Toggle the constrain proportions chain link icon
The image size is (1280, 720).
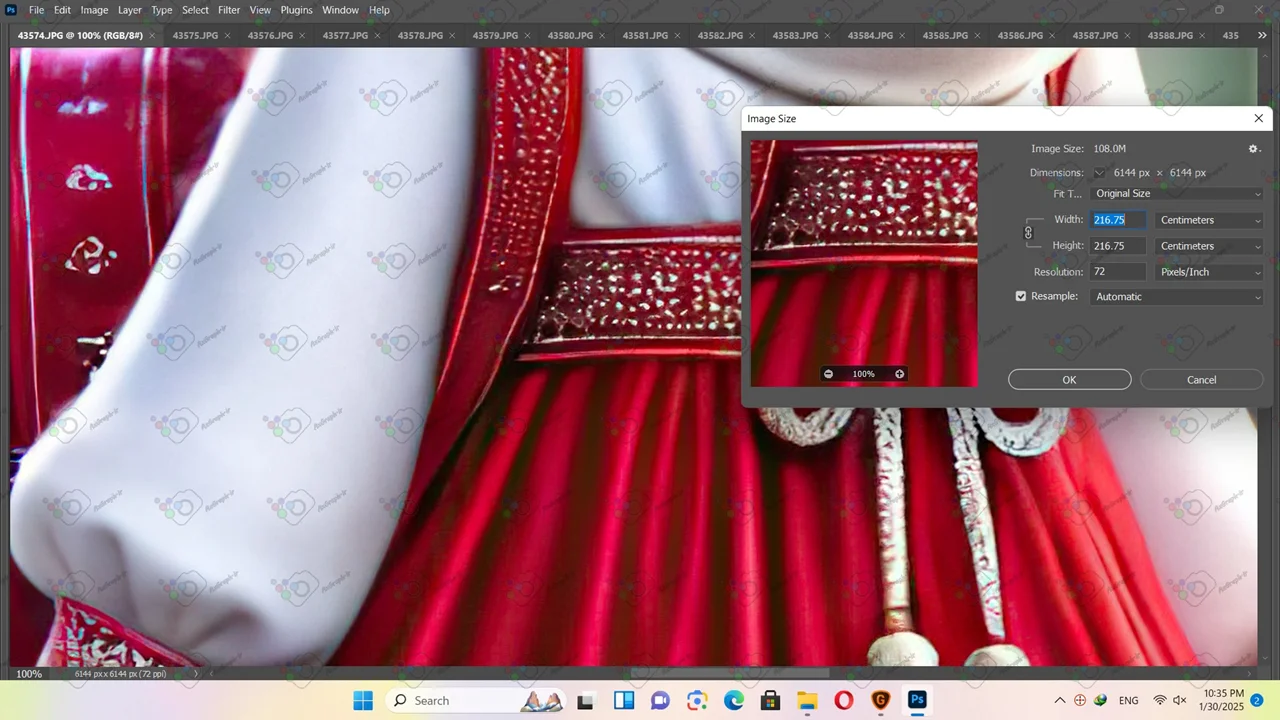tap(1028, 233)
